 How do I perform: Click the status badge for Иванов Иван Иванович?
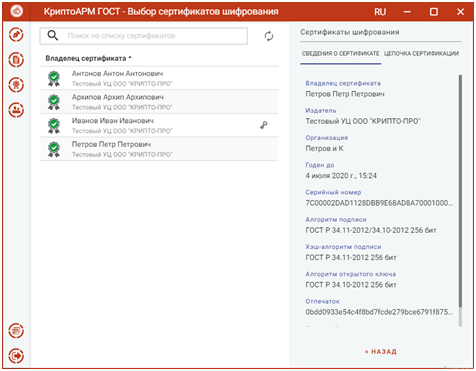[x=54, y=126]
